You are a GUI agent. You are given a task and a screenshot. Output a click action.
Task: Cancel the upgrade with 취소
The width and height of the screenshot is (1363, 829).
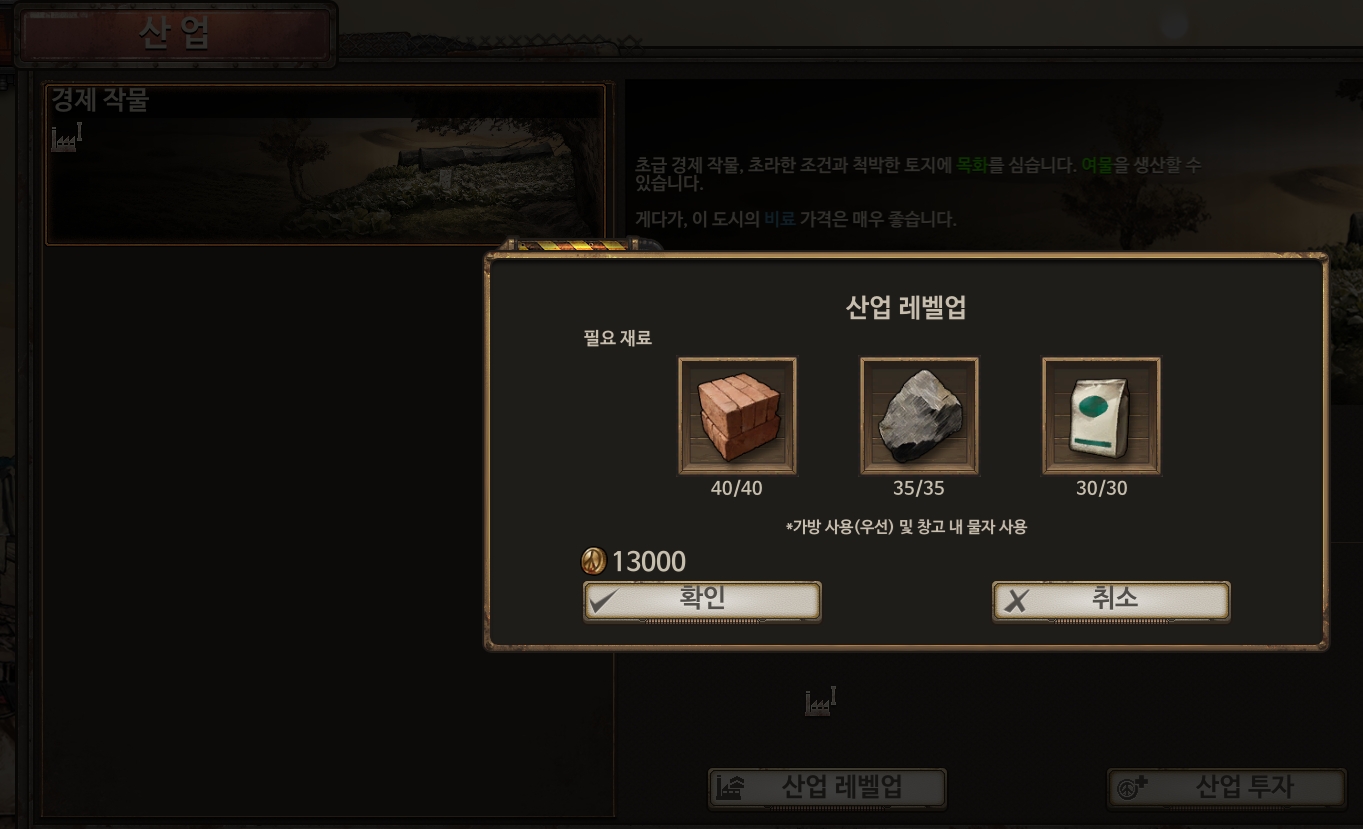[1111, 601]
